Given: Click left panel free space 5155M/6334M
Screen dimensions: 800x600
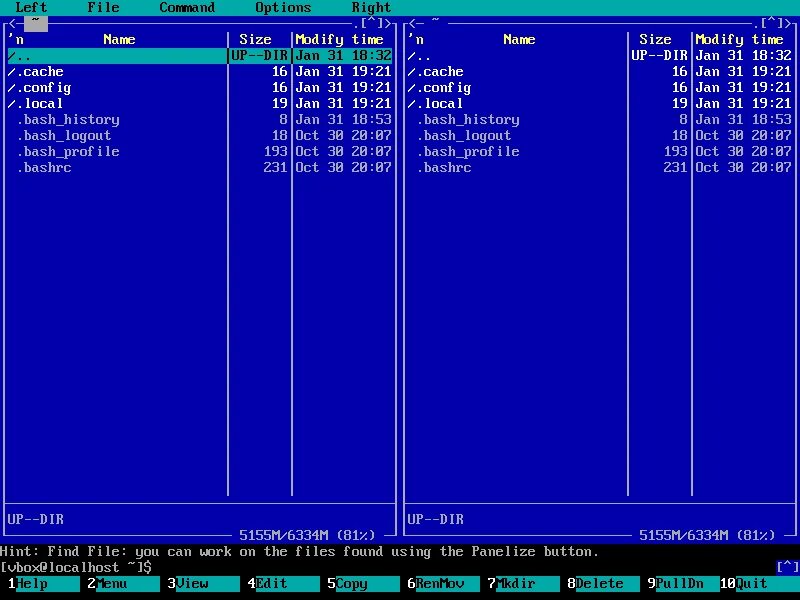Looking at the screenshot, I should click(307, 535).
